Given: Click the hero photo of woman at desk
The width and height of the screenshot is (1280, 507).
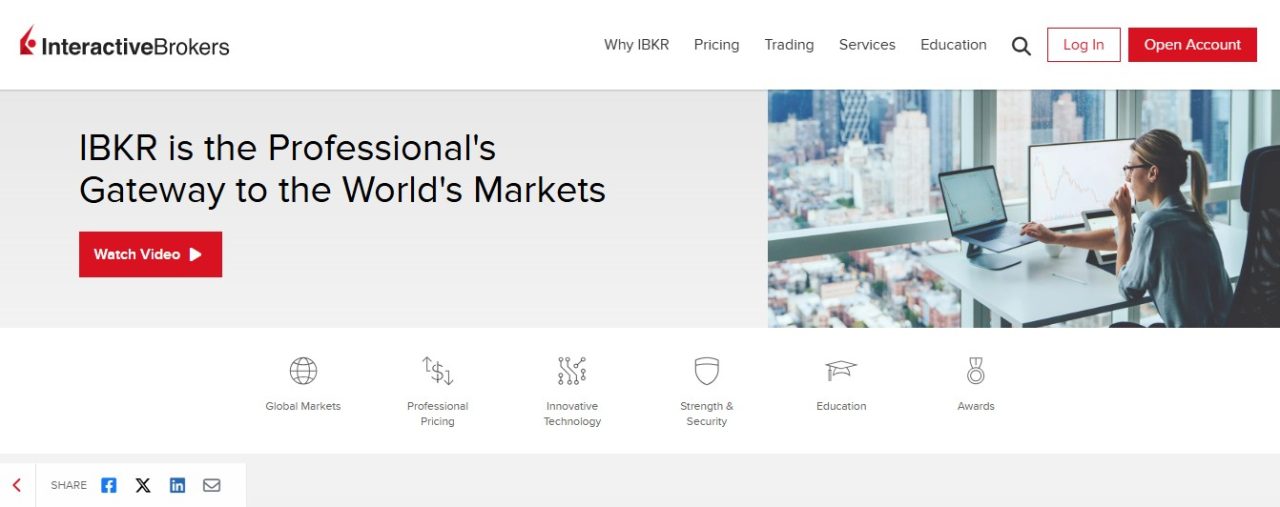Looking at the screenshot, I should pos(1024,209).
